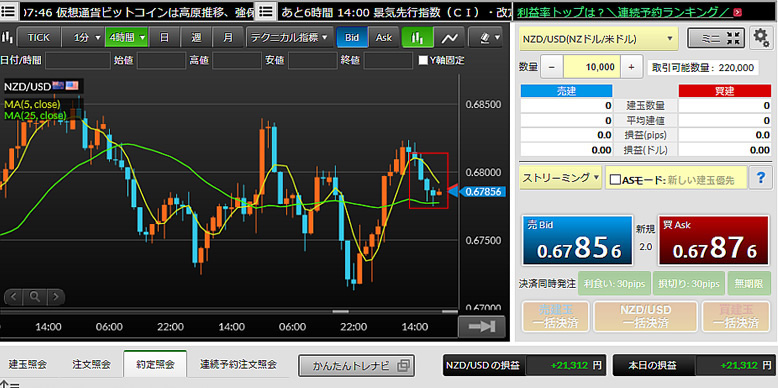Viewport: 778px width, 388px height.
Task: Switch chart to Ask prices
Action: pyautogui.click(x=384, y=37)
